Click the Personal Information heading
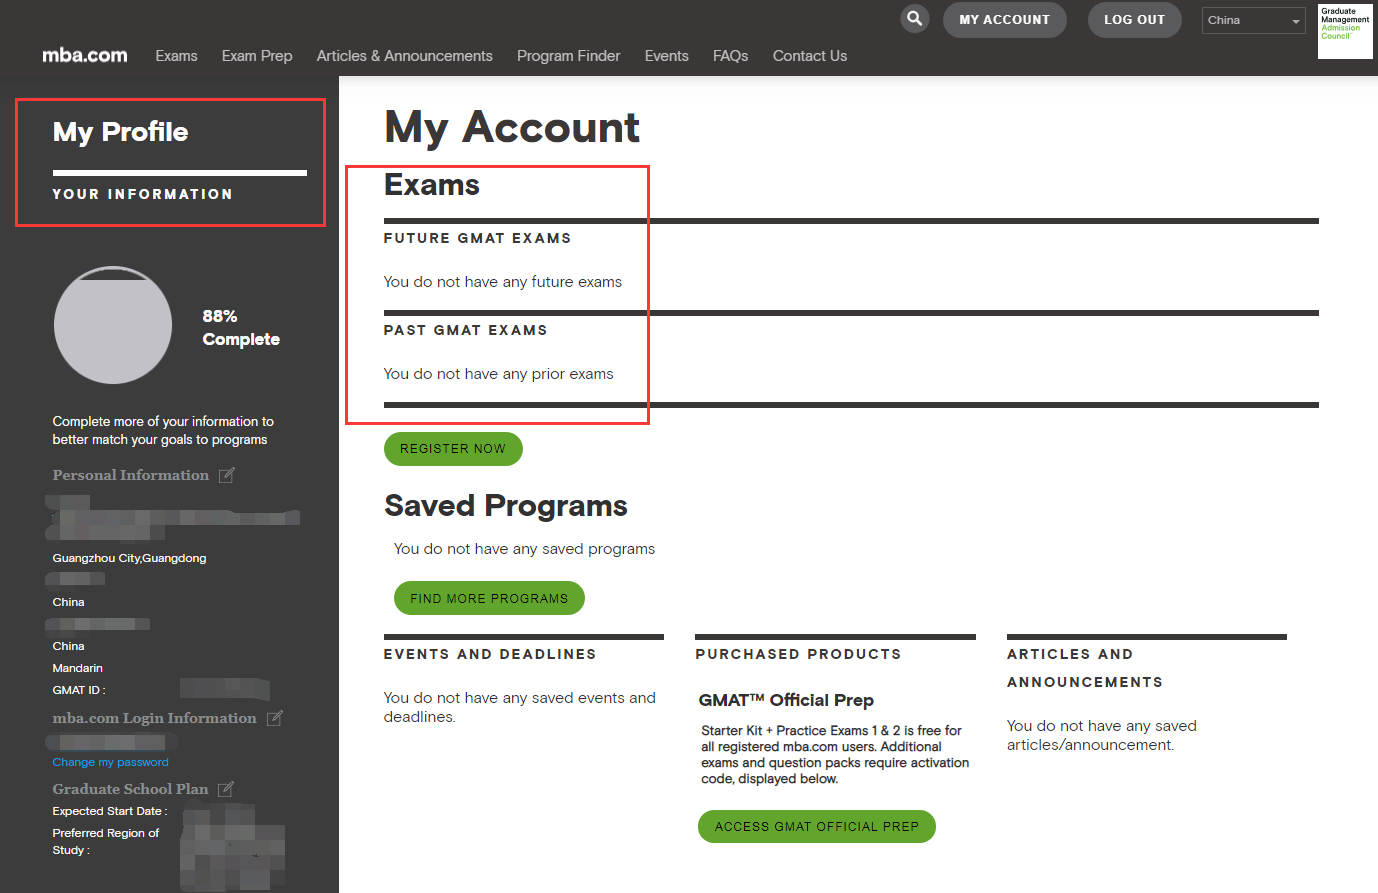 pos(131,475)
